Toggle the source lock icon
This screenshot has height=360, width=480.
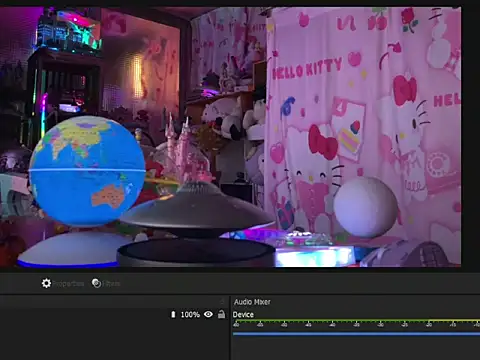pyautogui.click(x=221, y=314)
